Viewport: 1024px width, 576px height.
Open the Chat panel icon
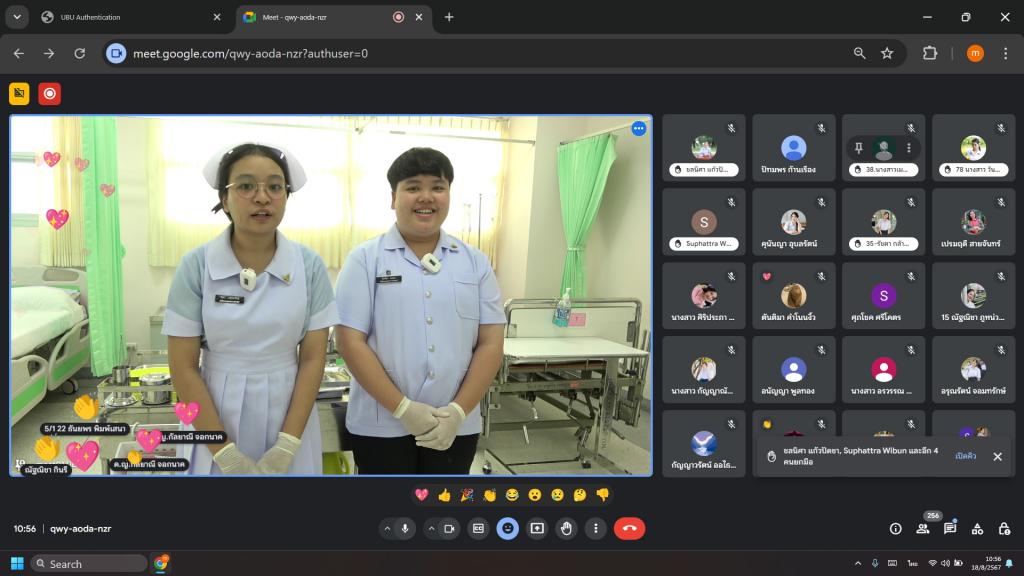(950, 528)
